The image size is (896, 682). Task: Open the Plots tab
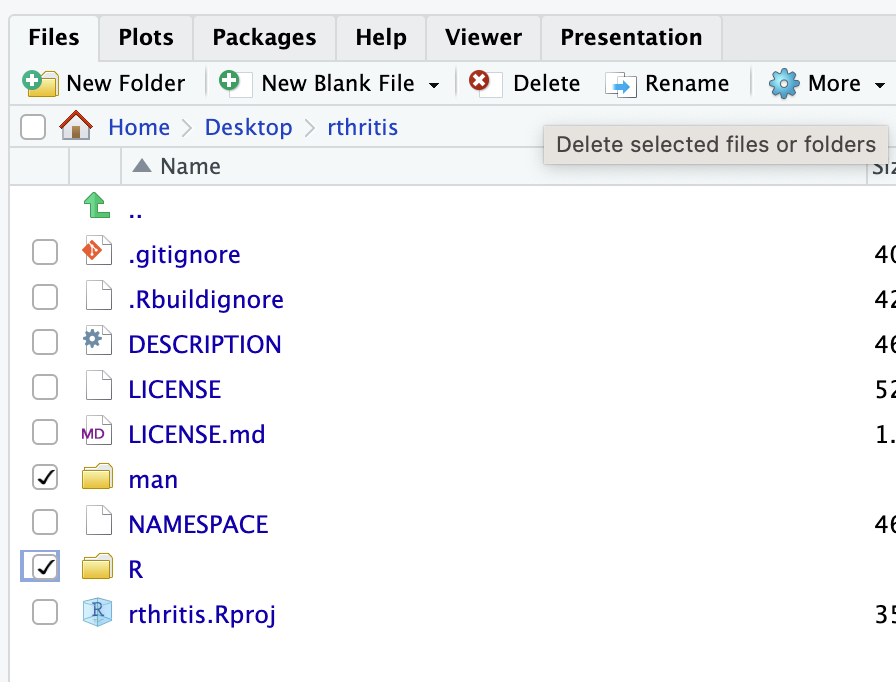pyautogui.click(x=144, y=38)
